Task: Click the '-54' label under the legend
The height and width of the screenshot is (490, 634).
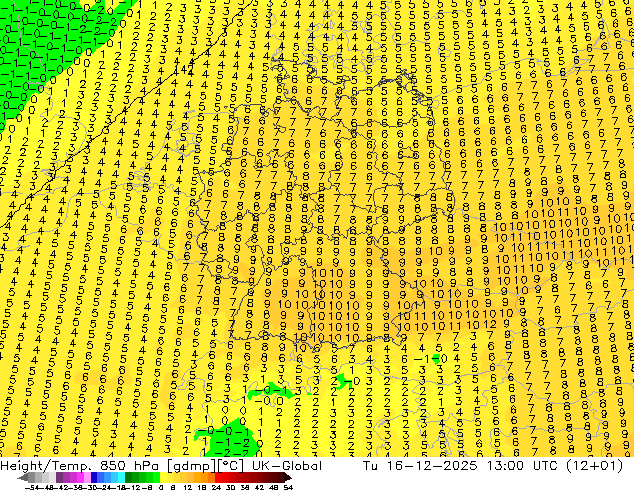Action: 32,487
